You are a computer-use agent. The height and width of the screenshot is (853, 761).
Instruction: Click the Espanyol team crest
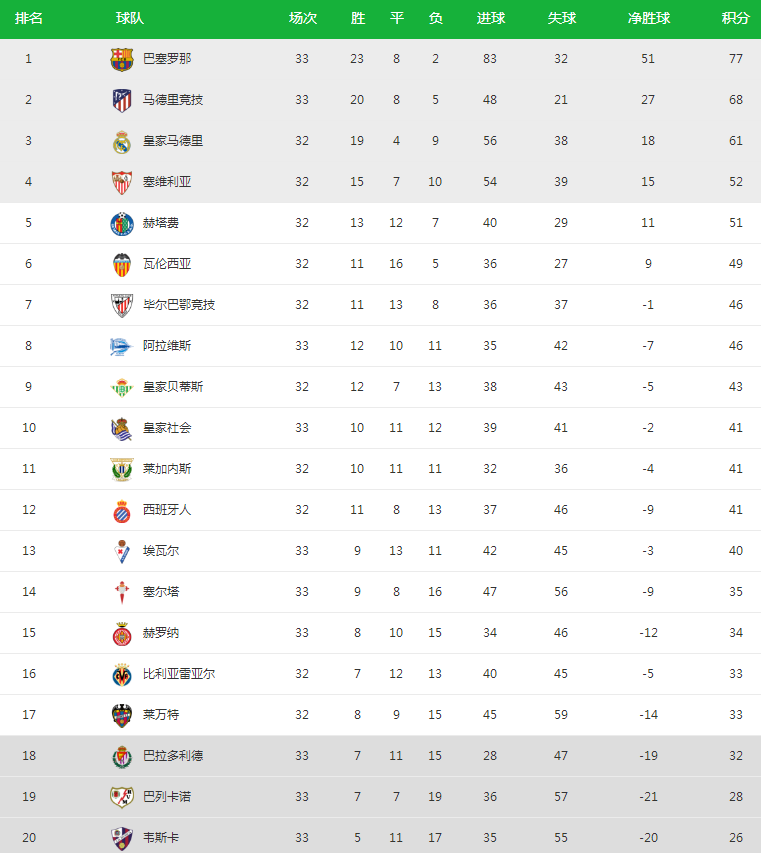click(x=122, y=511)
